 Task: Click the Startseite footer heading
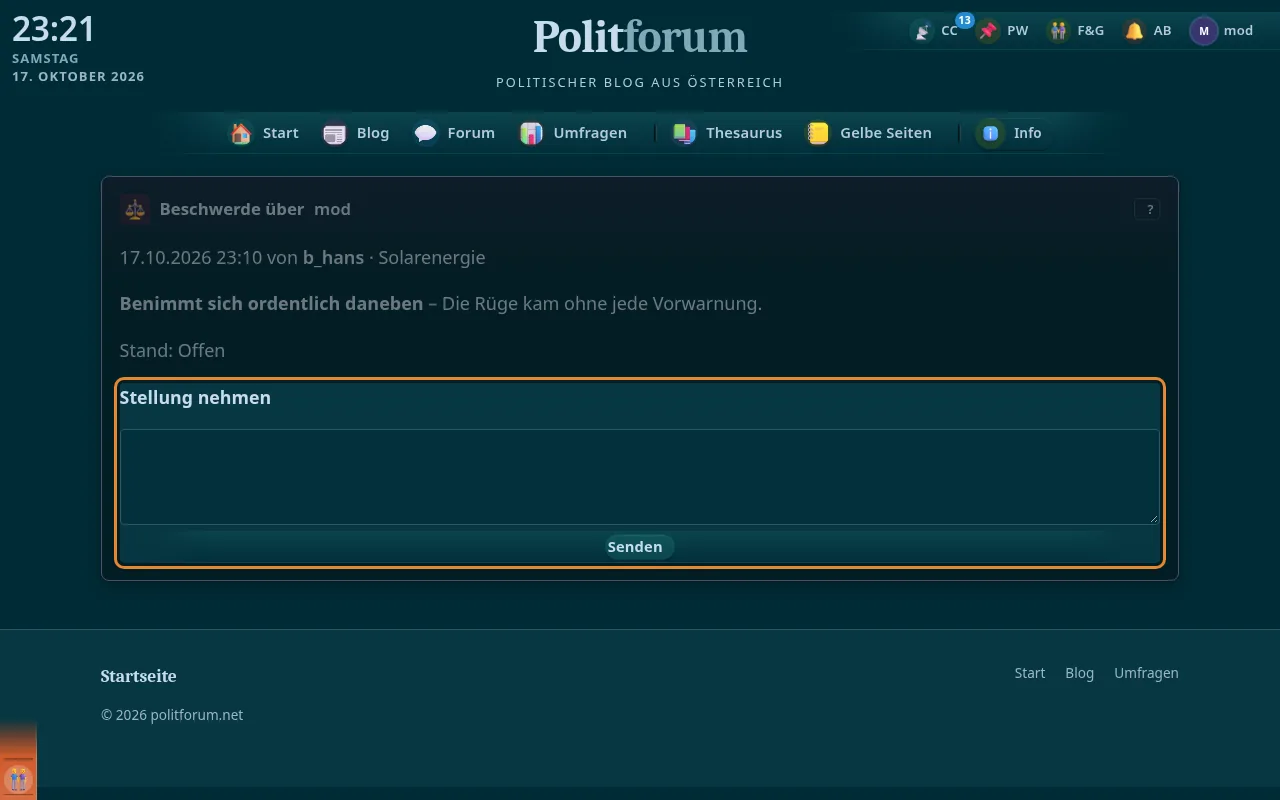pos(139,676)
